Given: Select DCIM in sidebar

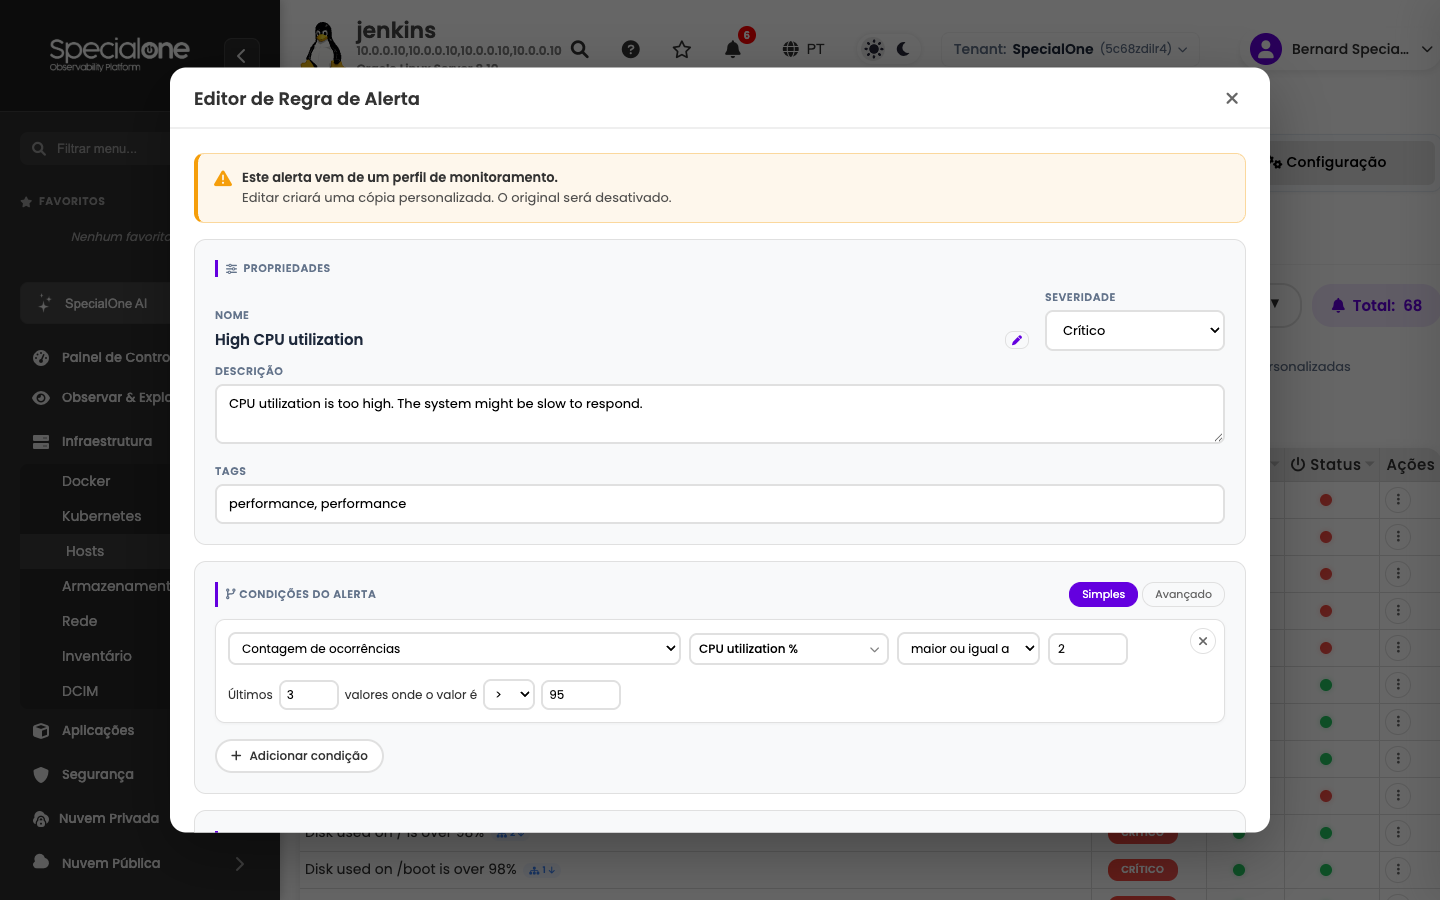Looking at the screenshot, I should (x=80, y=691).
